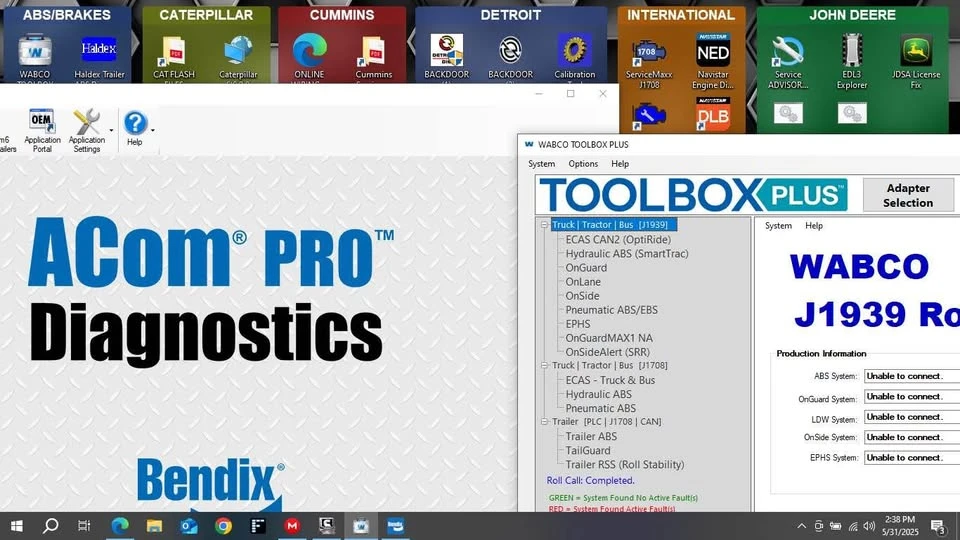This screenshot has height=540, width=960.
Task: Select OnGuardMAX1 NA in tree
Action: 609,338
